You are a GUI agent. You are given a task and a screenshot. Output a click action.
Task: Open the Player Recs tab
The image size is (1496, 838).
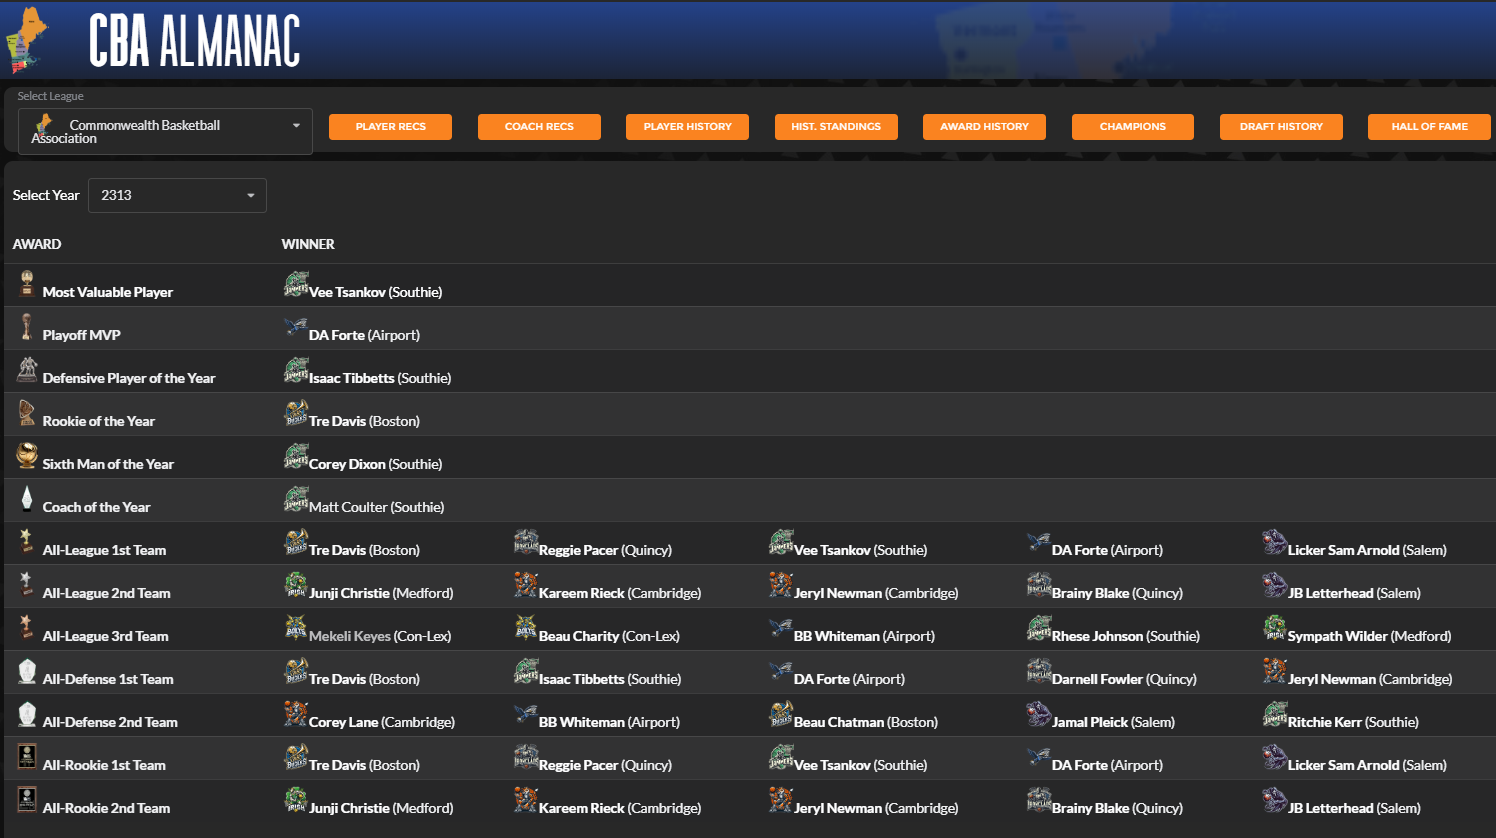(x=390, y=127)
